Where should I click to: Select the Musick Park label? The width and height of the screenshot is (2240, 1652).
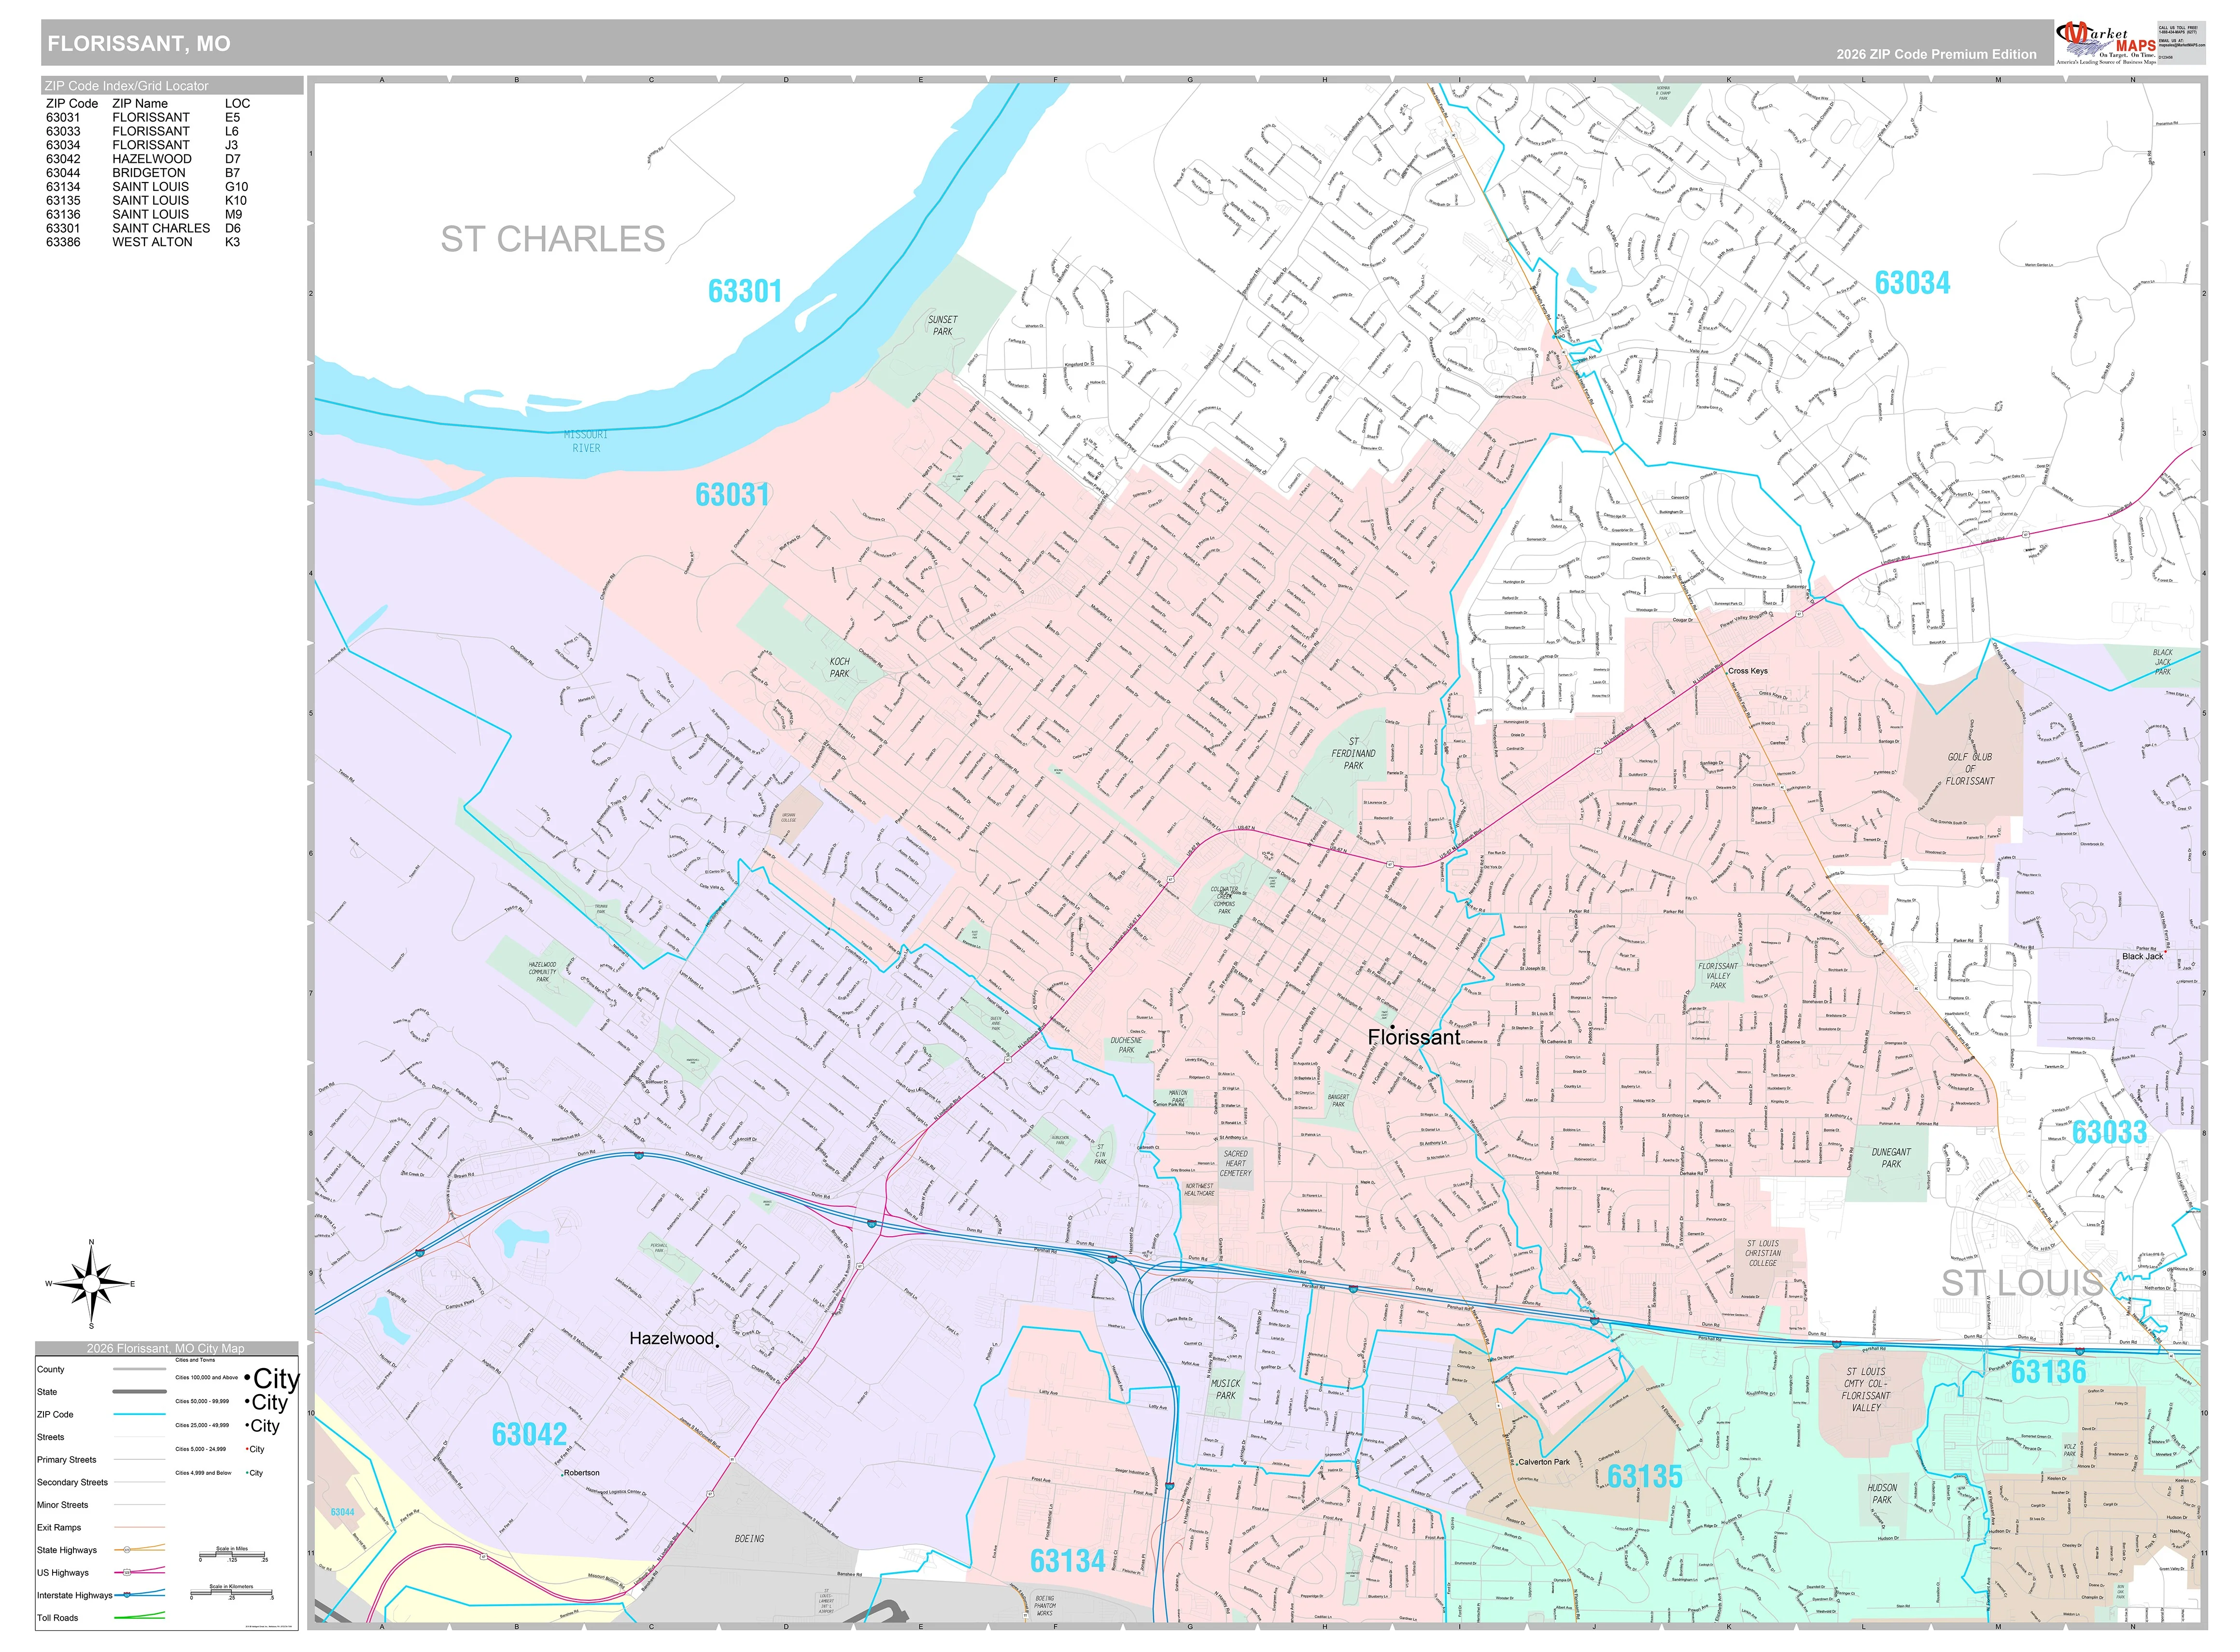(1226, 1389)
